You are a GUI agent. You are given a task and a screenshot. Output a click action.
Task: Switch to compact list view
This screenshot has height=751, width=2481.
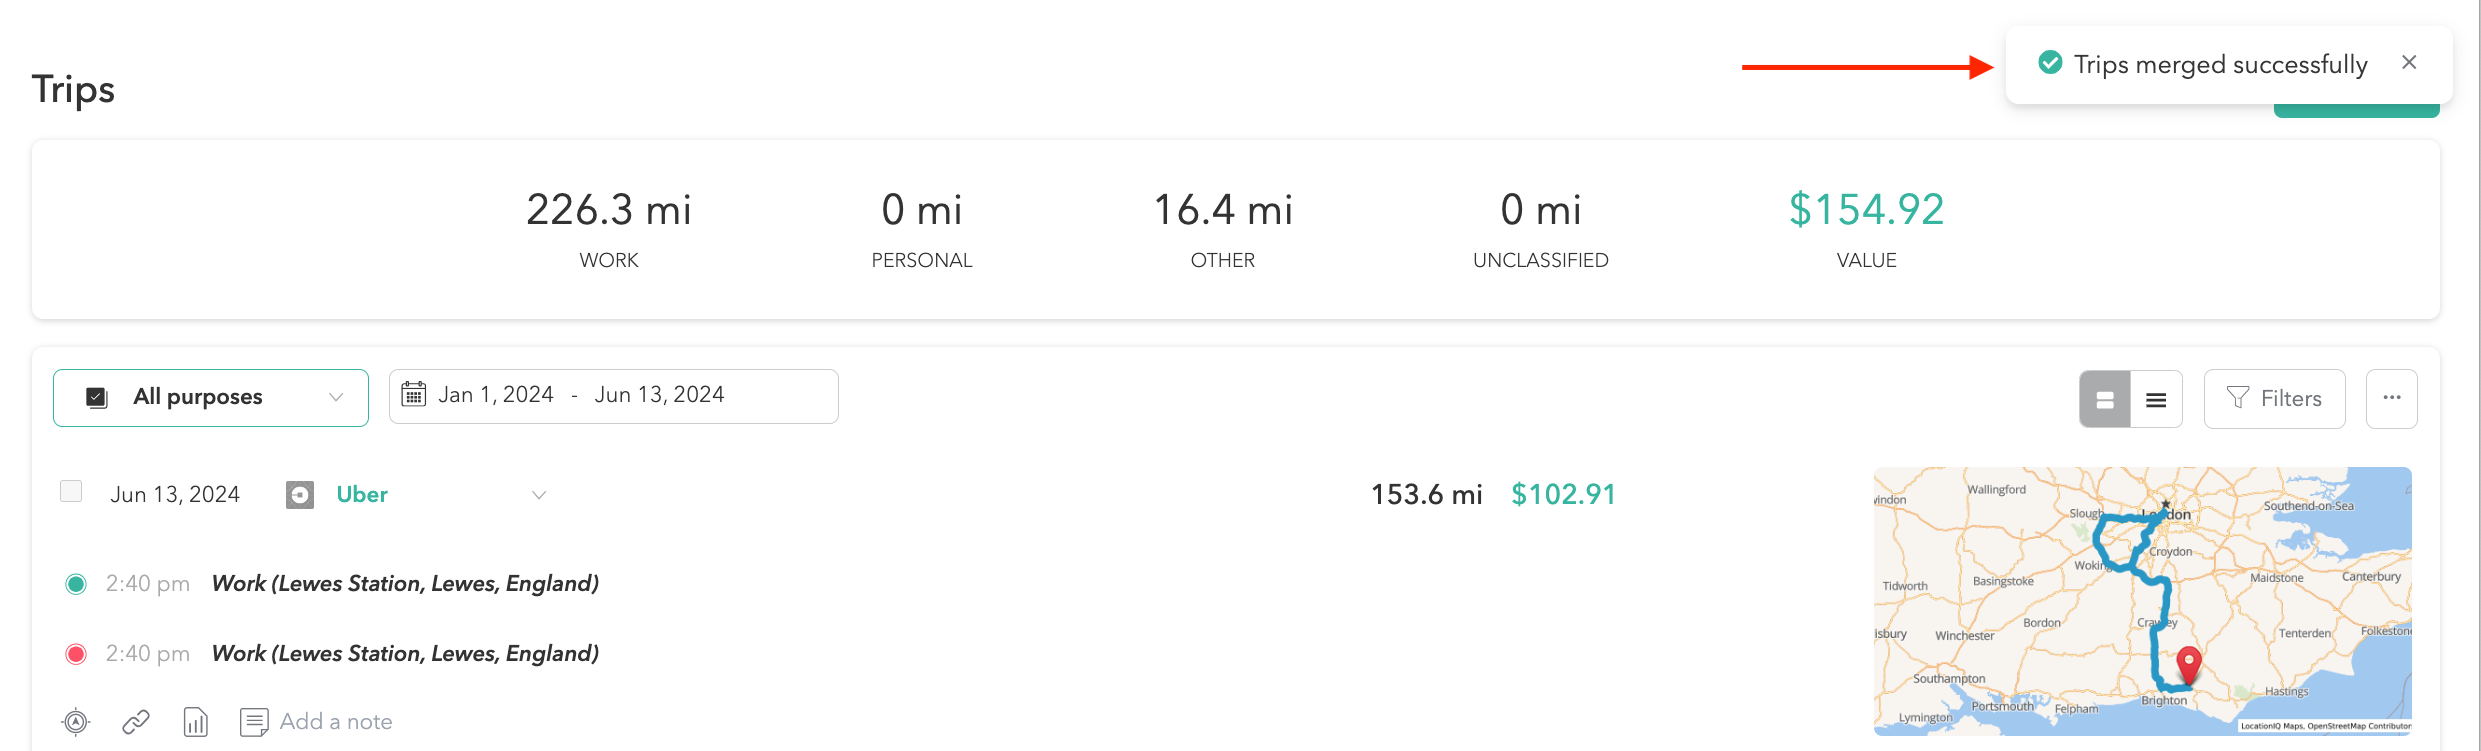(x=2156, y=399)
